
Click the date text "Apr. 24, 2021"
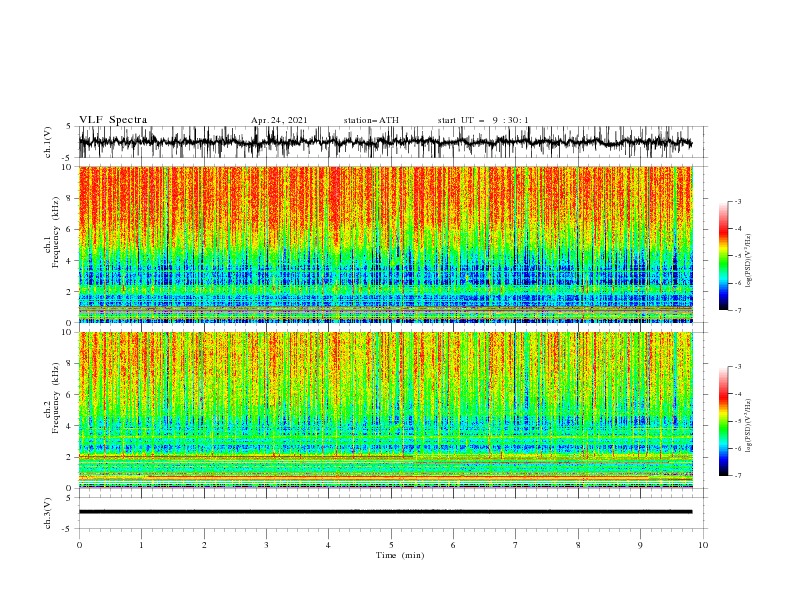tap(279, 120)
